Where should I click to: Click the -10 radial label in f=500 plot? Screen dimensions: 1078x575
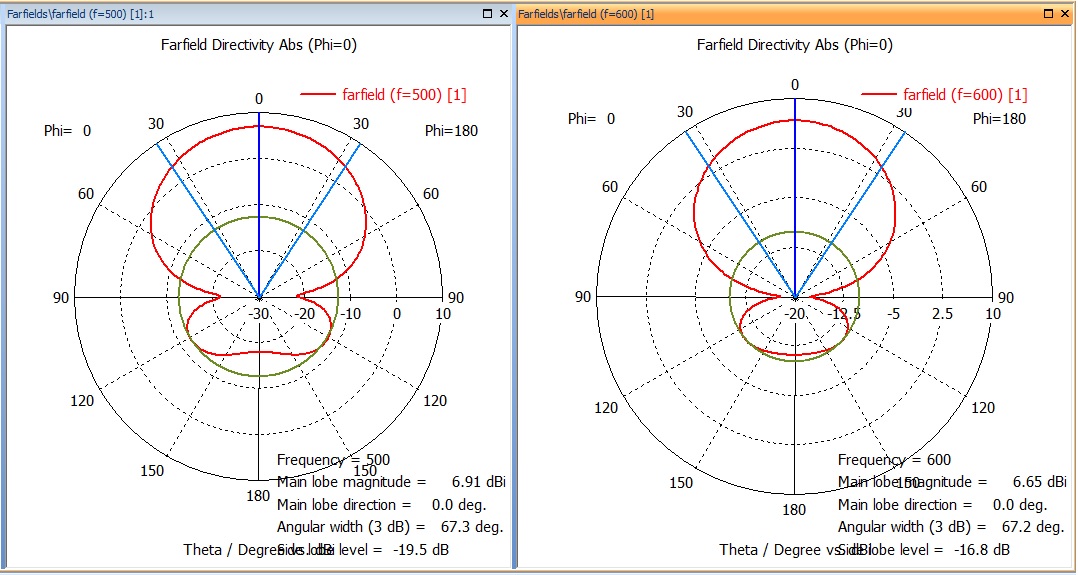[351, 314]
